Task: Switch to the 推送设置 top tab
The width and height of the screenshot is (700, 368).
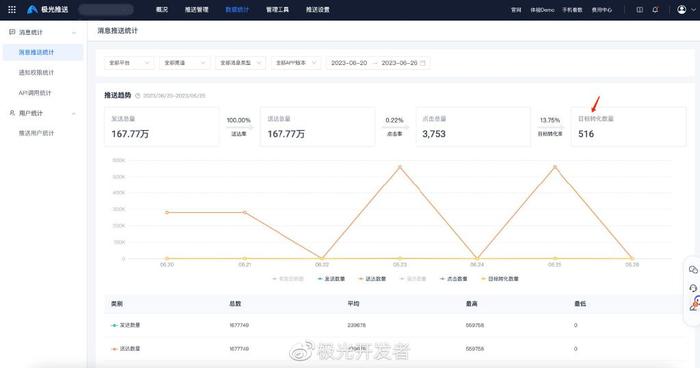Action: pos(317,9)
